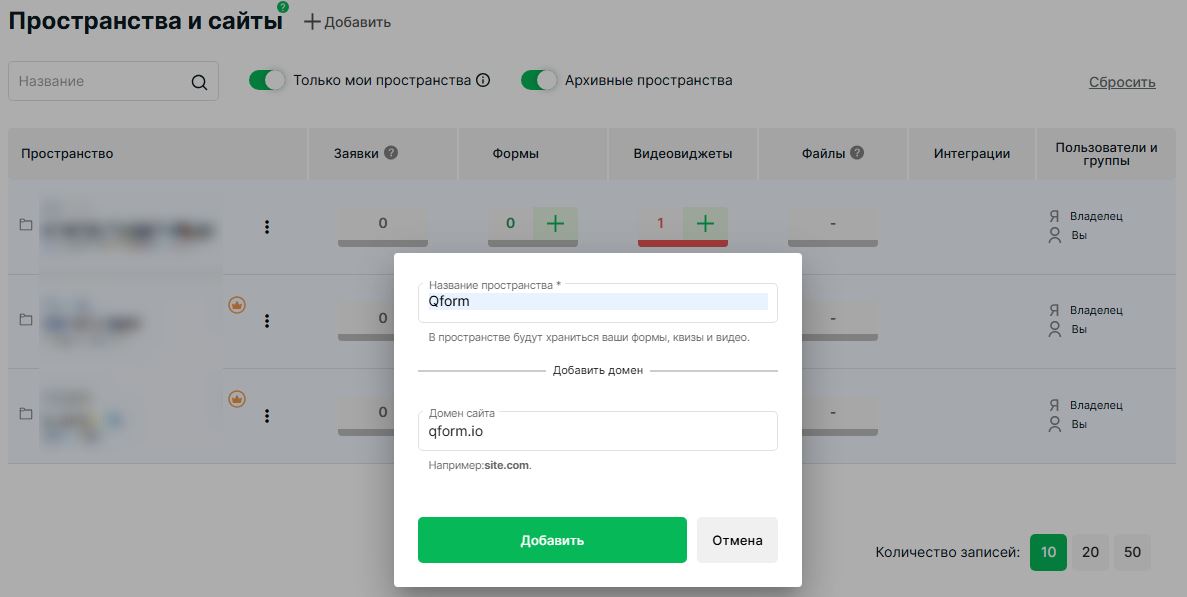
Task: Click the Сбросить reset link
Action: coord(1122,82)
